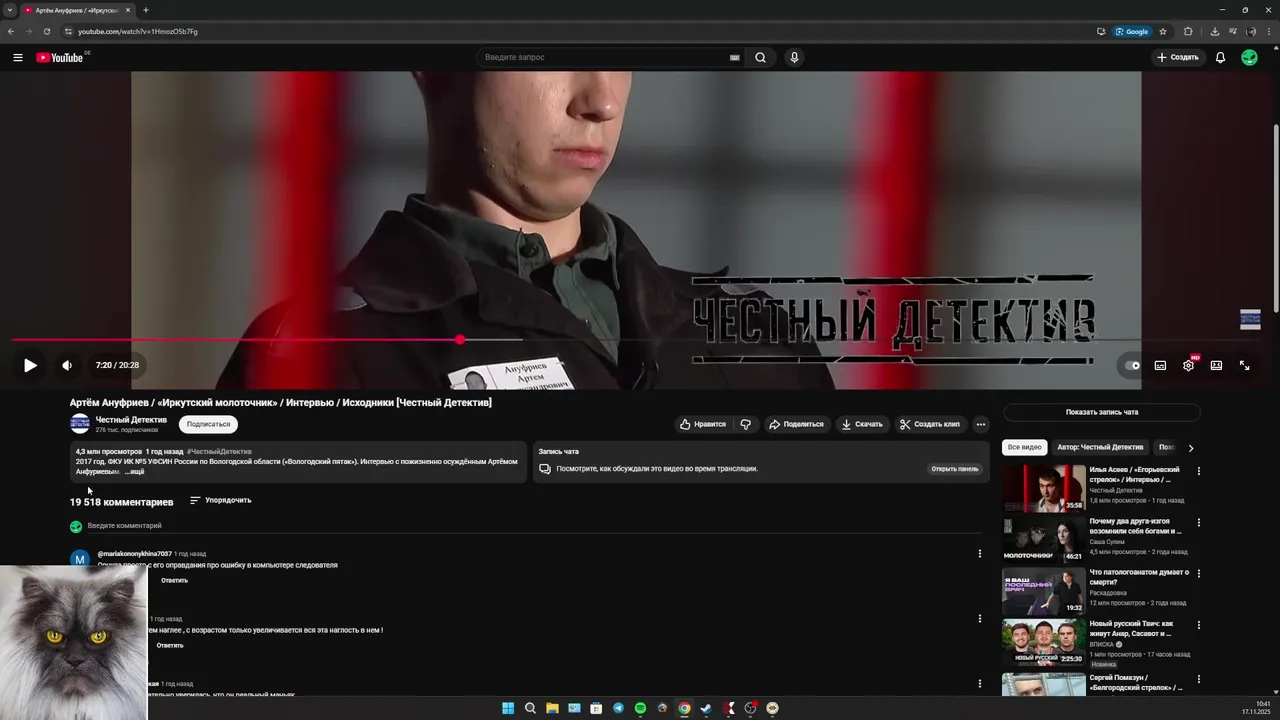This screenshot has width=1280, height=720.
Task: Show chat replay via Показать запись чата
Action: click(x=1102, y=412)
